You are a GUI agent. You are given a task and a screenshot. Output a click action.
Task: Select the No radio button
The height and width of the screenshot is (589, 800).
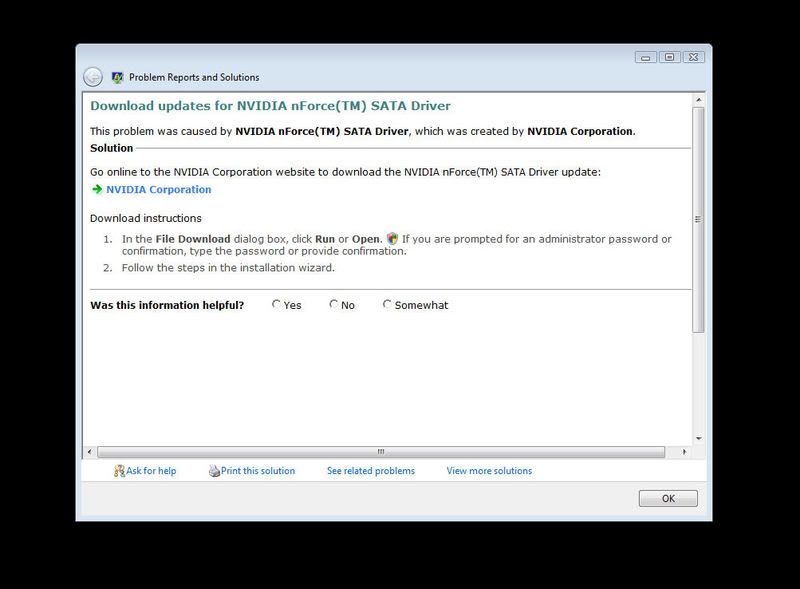click(334, 304)
